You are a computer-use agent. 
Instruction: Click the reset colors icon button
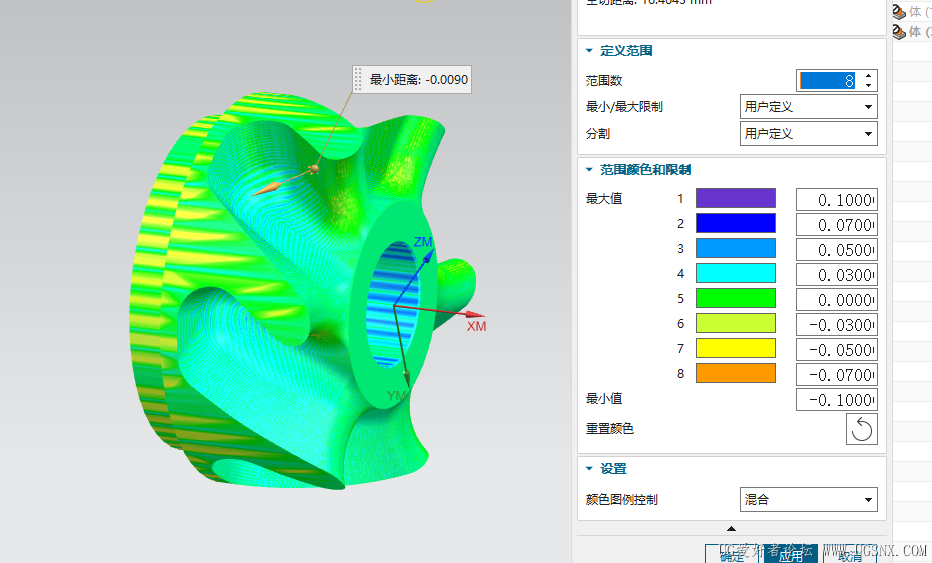(x=861, y=429)
